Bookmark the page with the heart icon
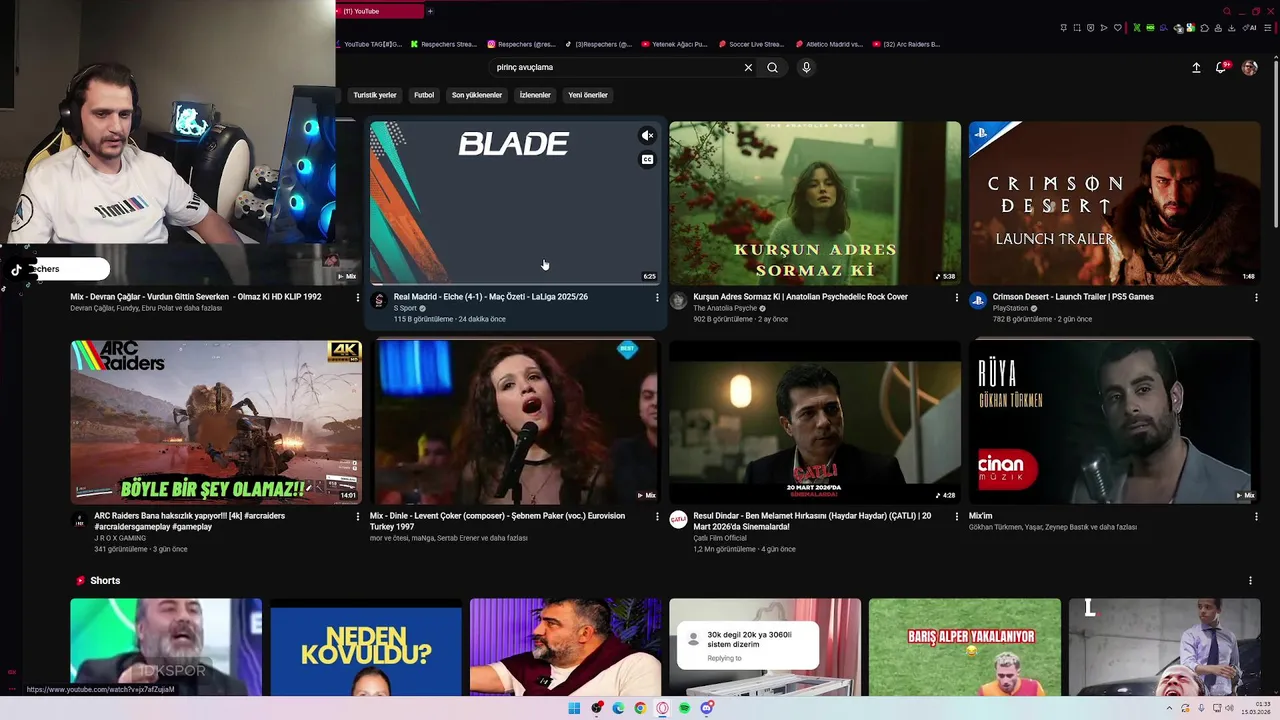 pos(1118,28)
